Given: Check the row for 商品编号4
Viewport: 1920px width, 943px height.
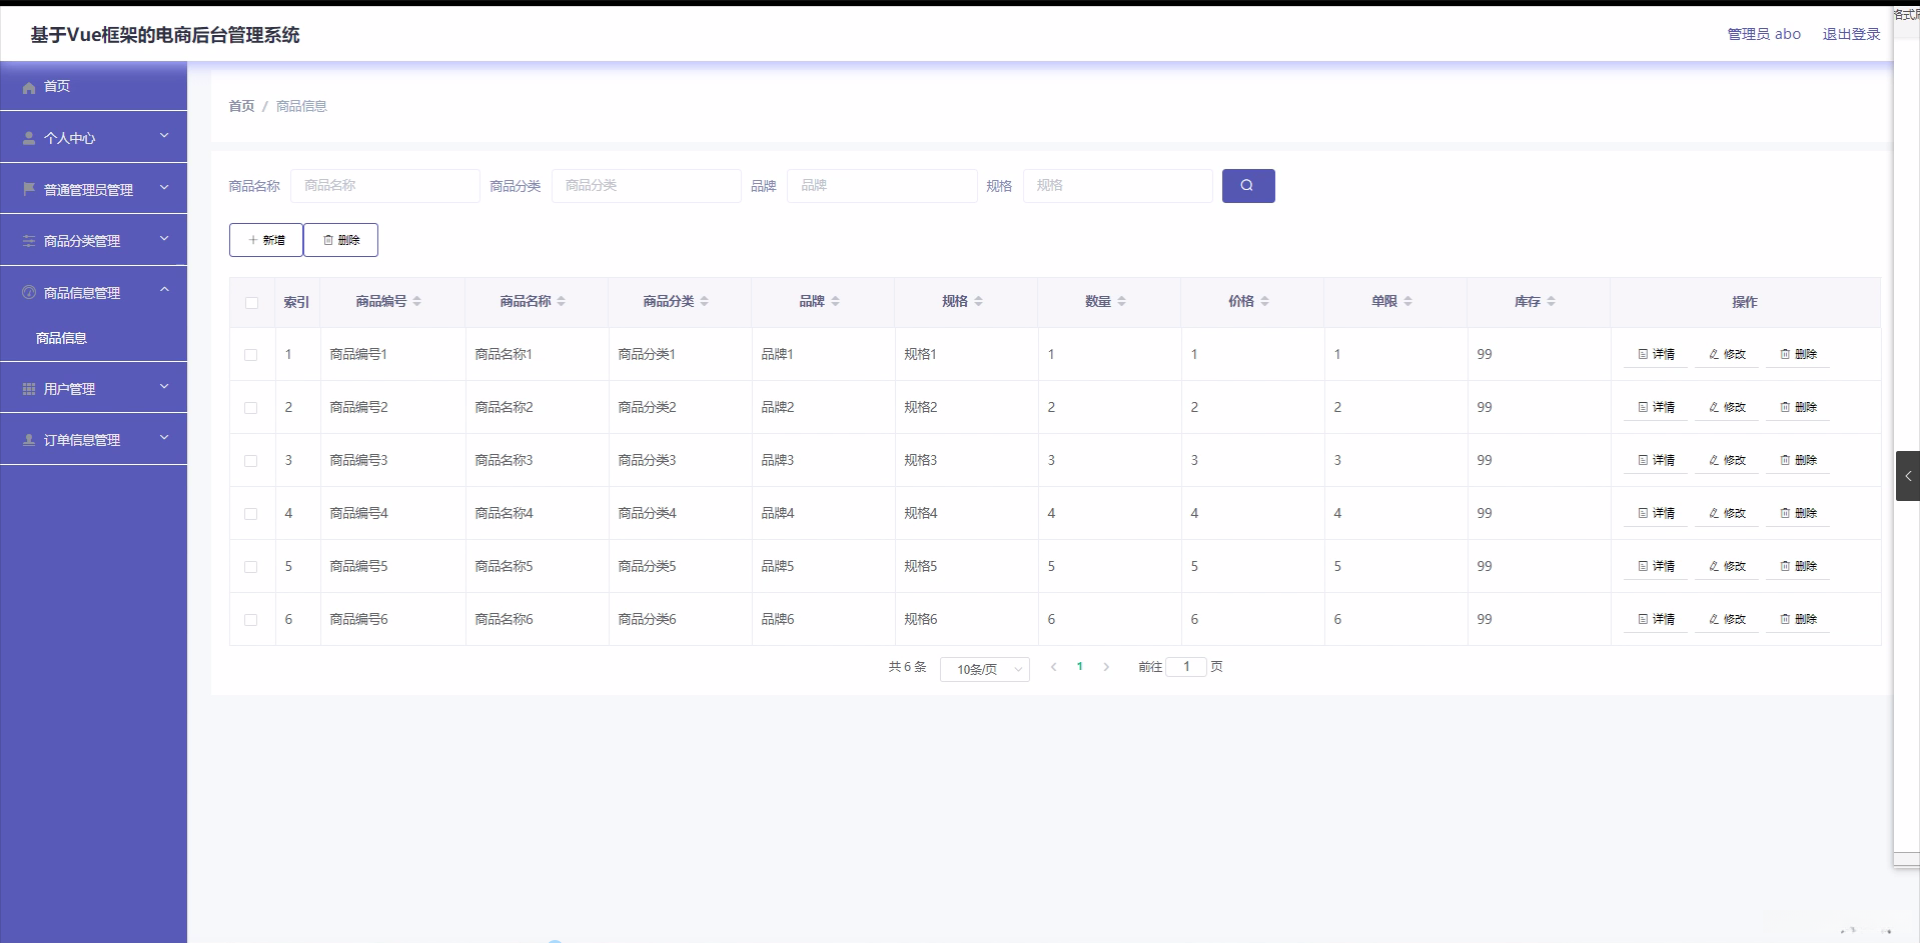Looking at the screenshot, I should click(251, 514).
